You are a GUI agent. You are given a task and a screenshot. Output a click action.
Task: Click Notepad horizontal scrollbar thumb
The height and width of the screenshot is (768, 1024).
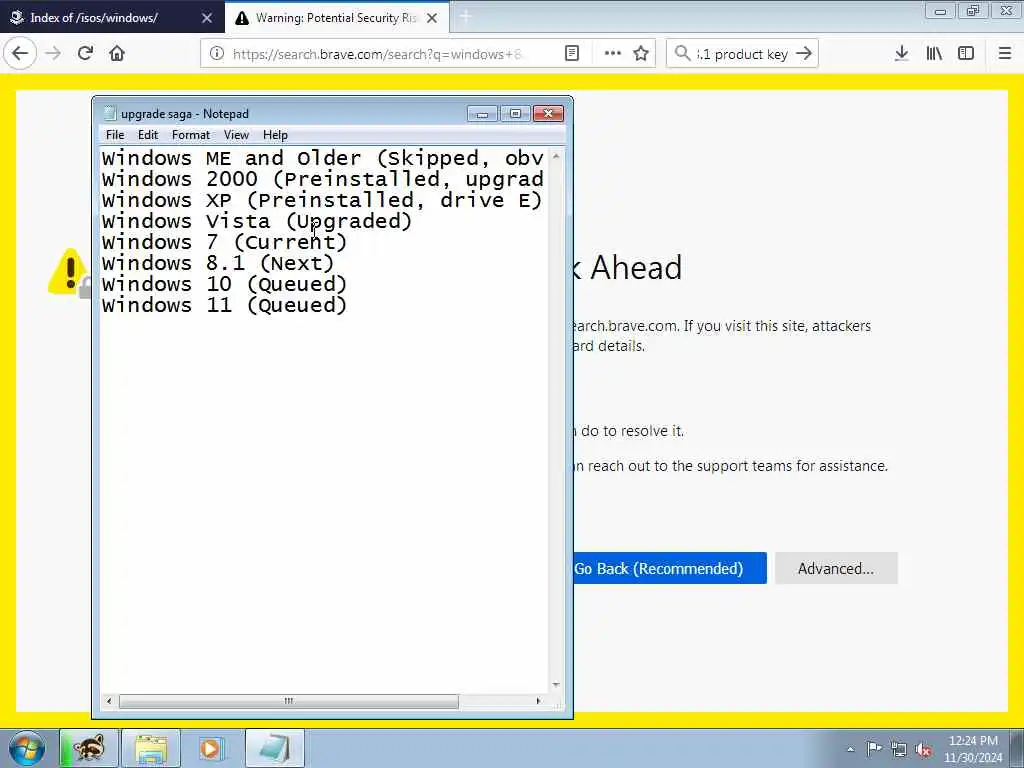[288, 701]
